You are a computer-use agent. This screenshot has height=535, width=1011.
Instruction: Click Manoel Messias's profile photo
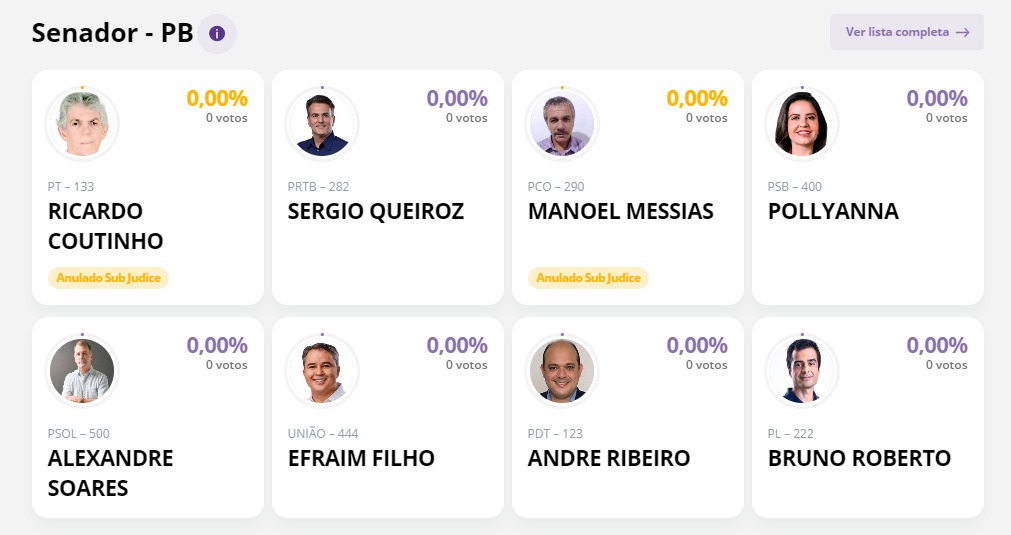coord(562,124)
